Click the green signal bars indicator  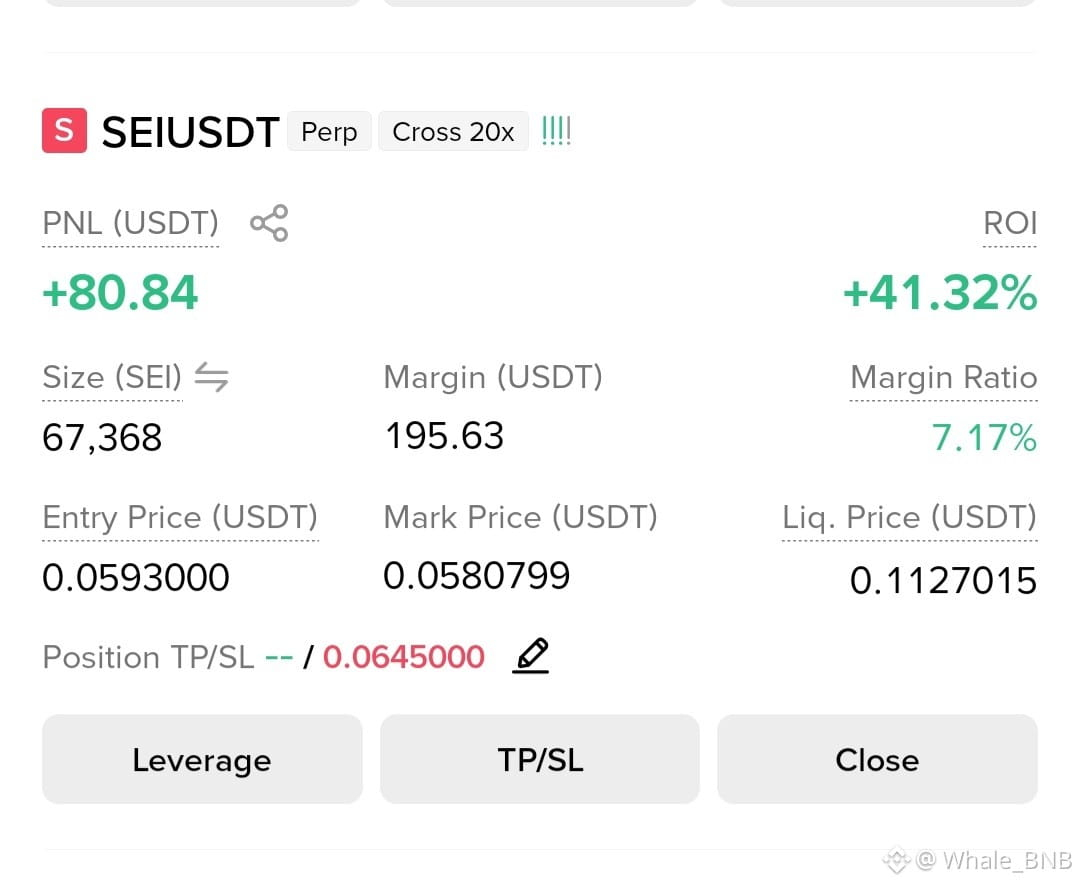[x=556, y=131]
